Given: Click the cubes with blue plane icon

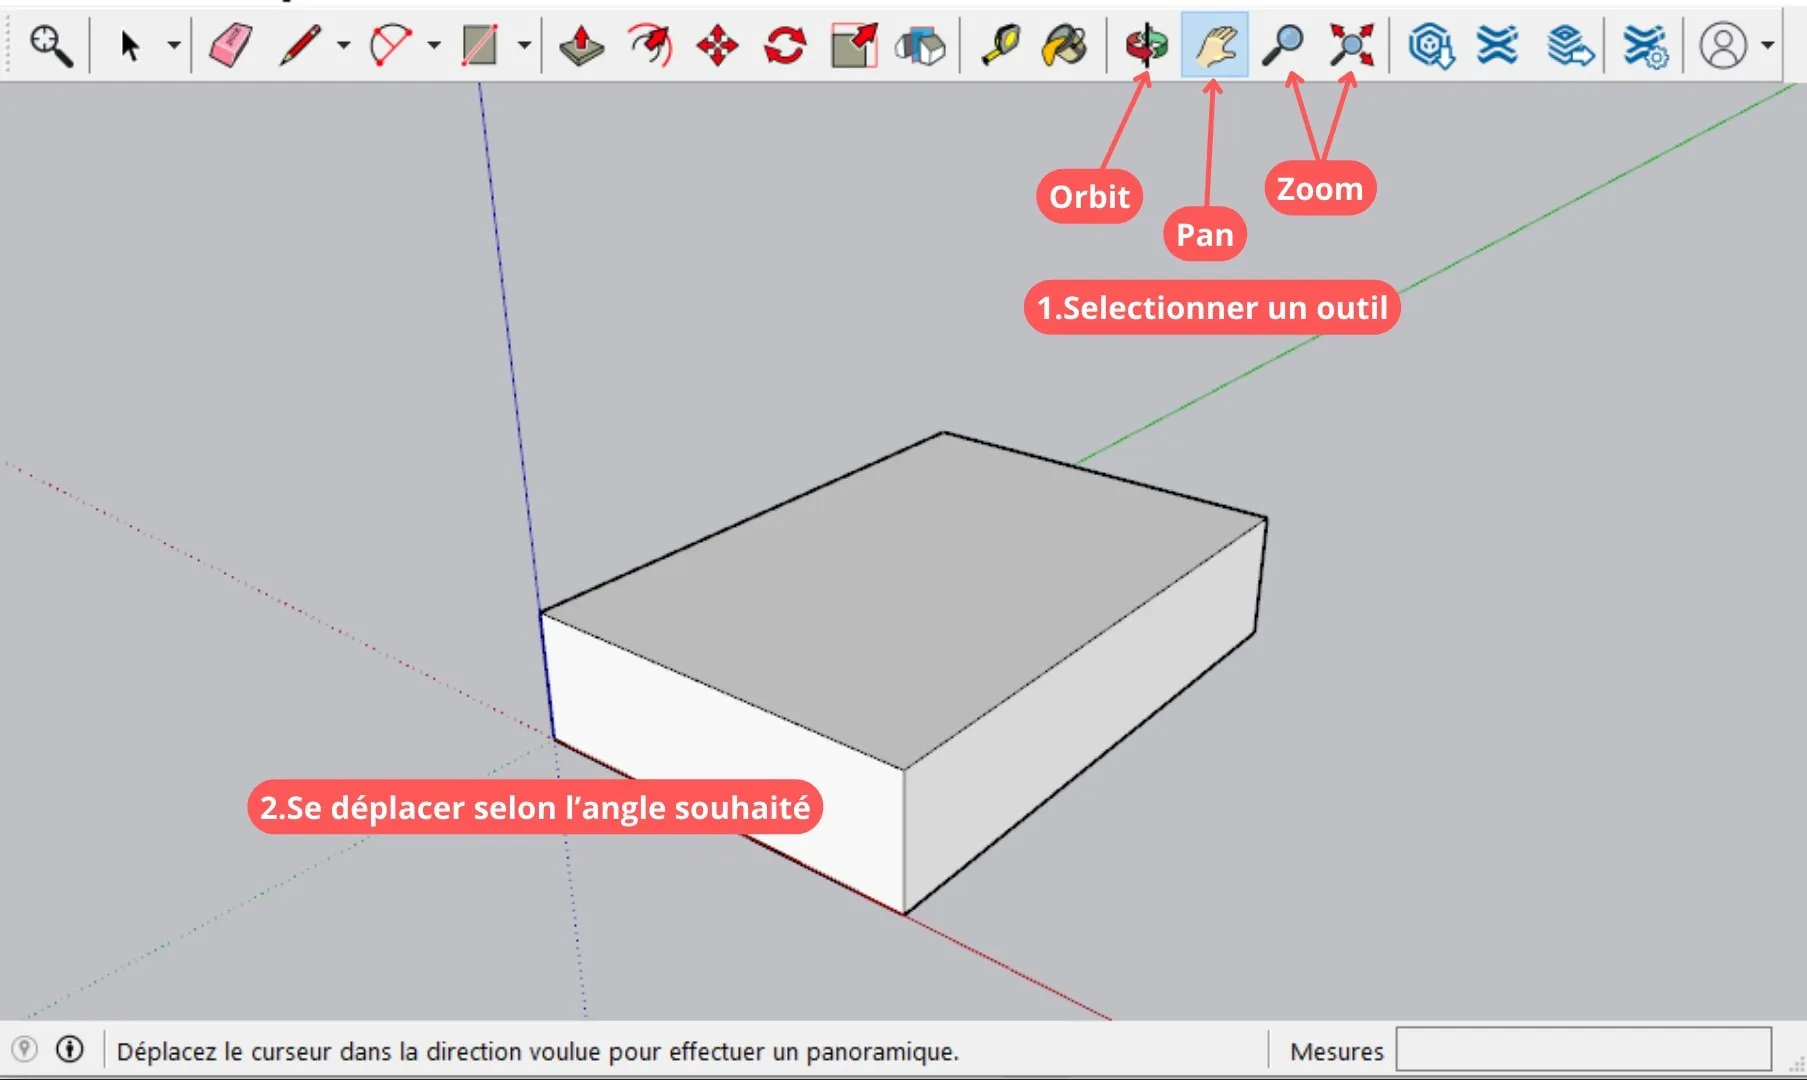Looking at the screenshot, I should [920, 45].
